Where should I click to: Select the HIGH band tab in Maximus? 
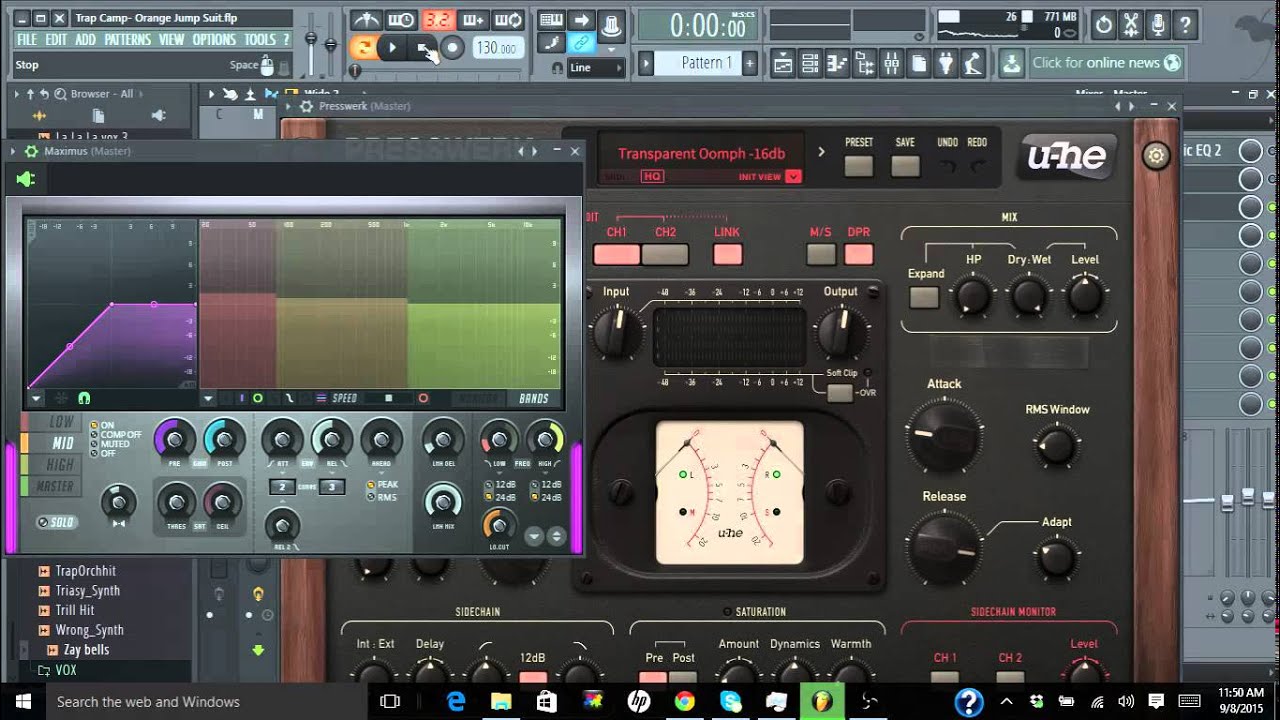tap(60, 465)
